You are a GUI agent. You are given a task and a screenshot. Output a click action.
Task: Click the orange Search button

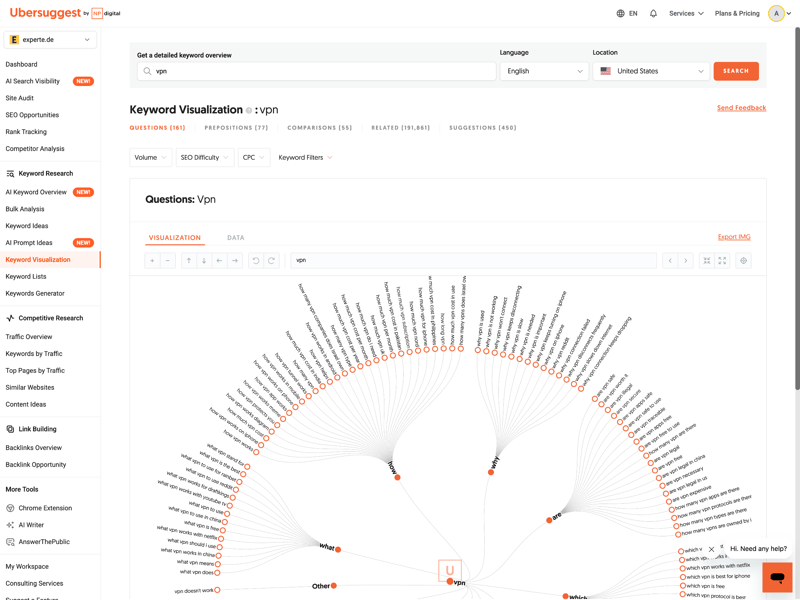coord(736,71)
